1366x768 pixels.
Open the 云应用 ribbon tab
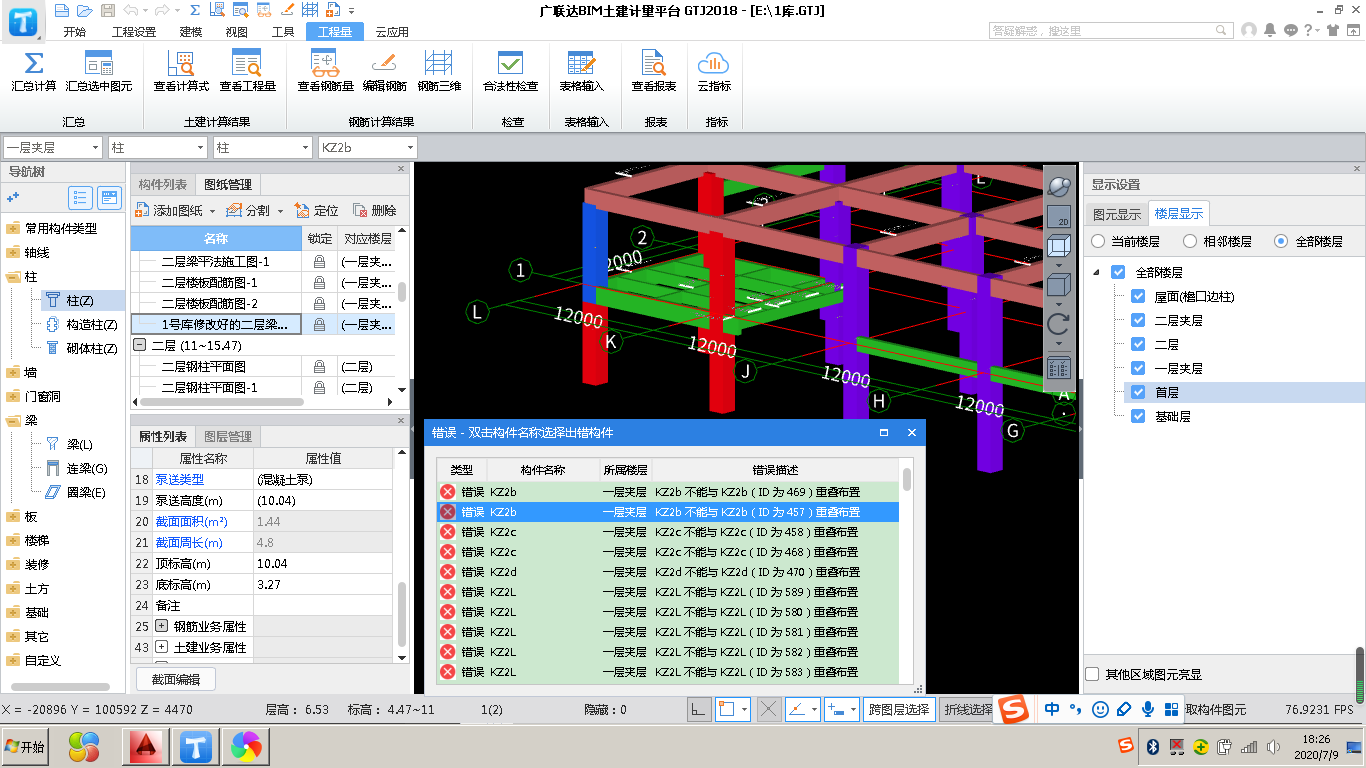point(392,31)
